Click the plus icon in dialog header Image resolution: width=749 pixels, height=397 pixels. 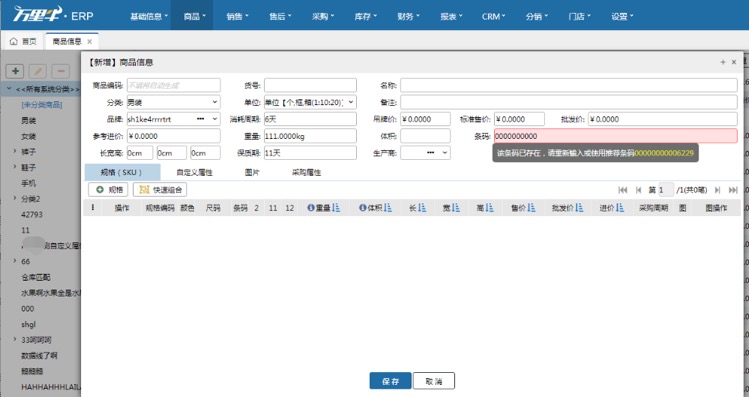coord(723,62)
